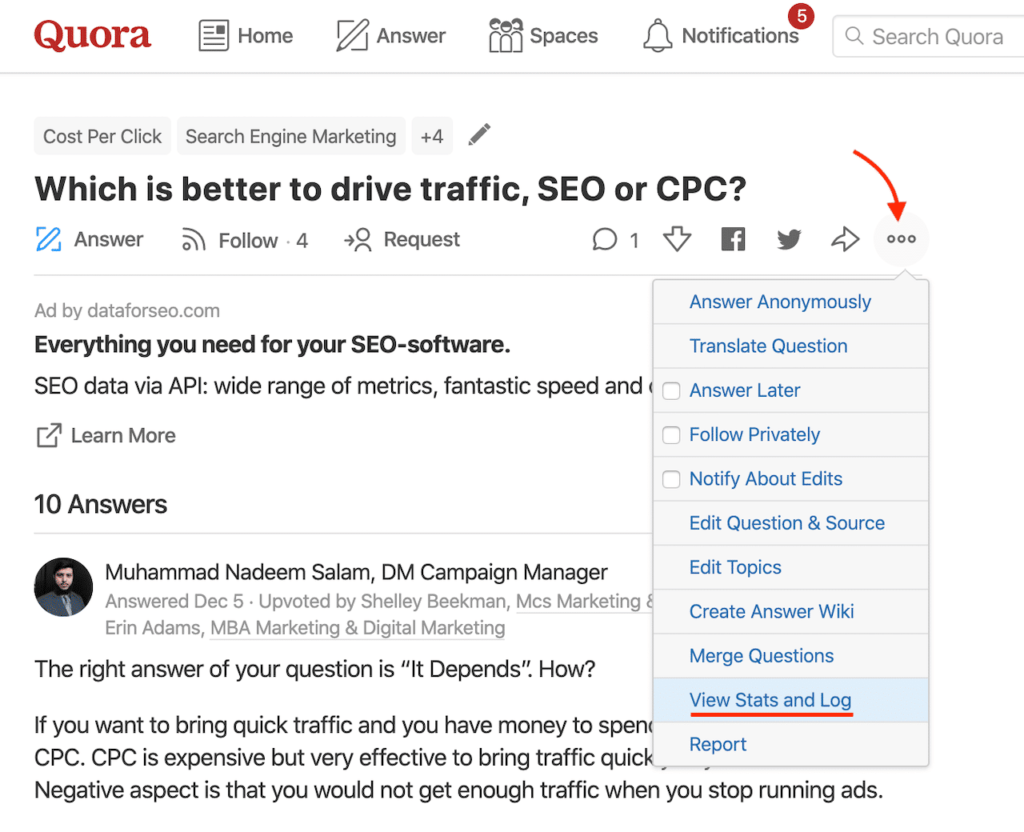The width and height of the screenshot is (1024, 832).
Task: Follow the question
Action: [244, 240]
